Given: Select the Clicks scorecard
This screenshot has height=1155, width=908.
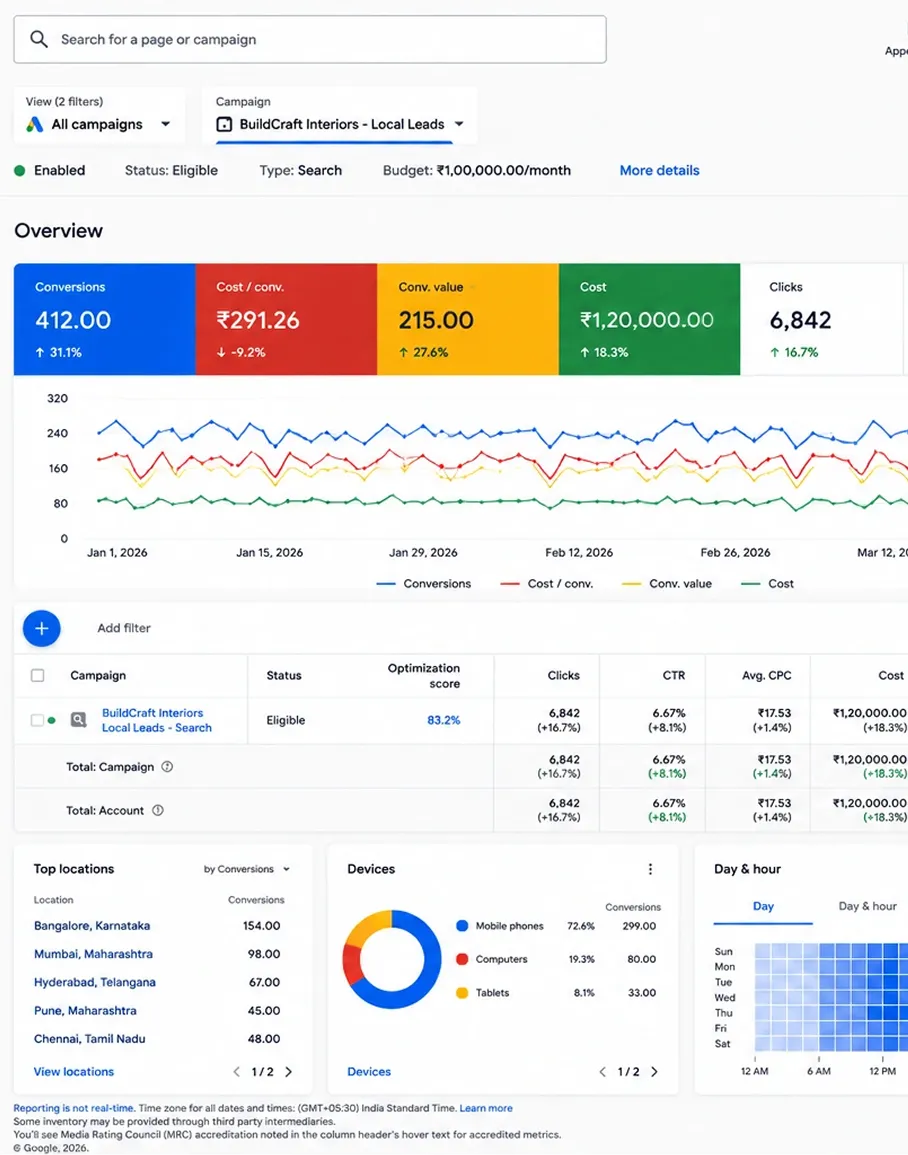Looking at the screenshot, I should pyautogui.click(x=822, y=319).
